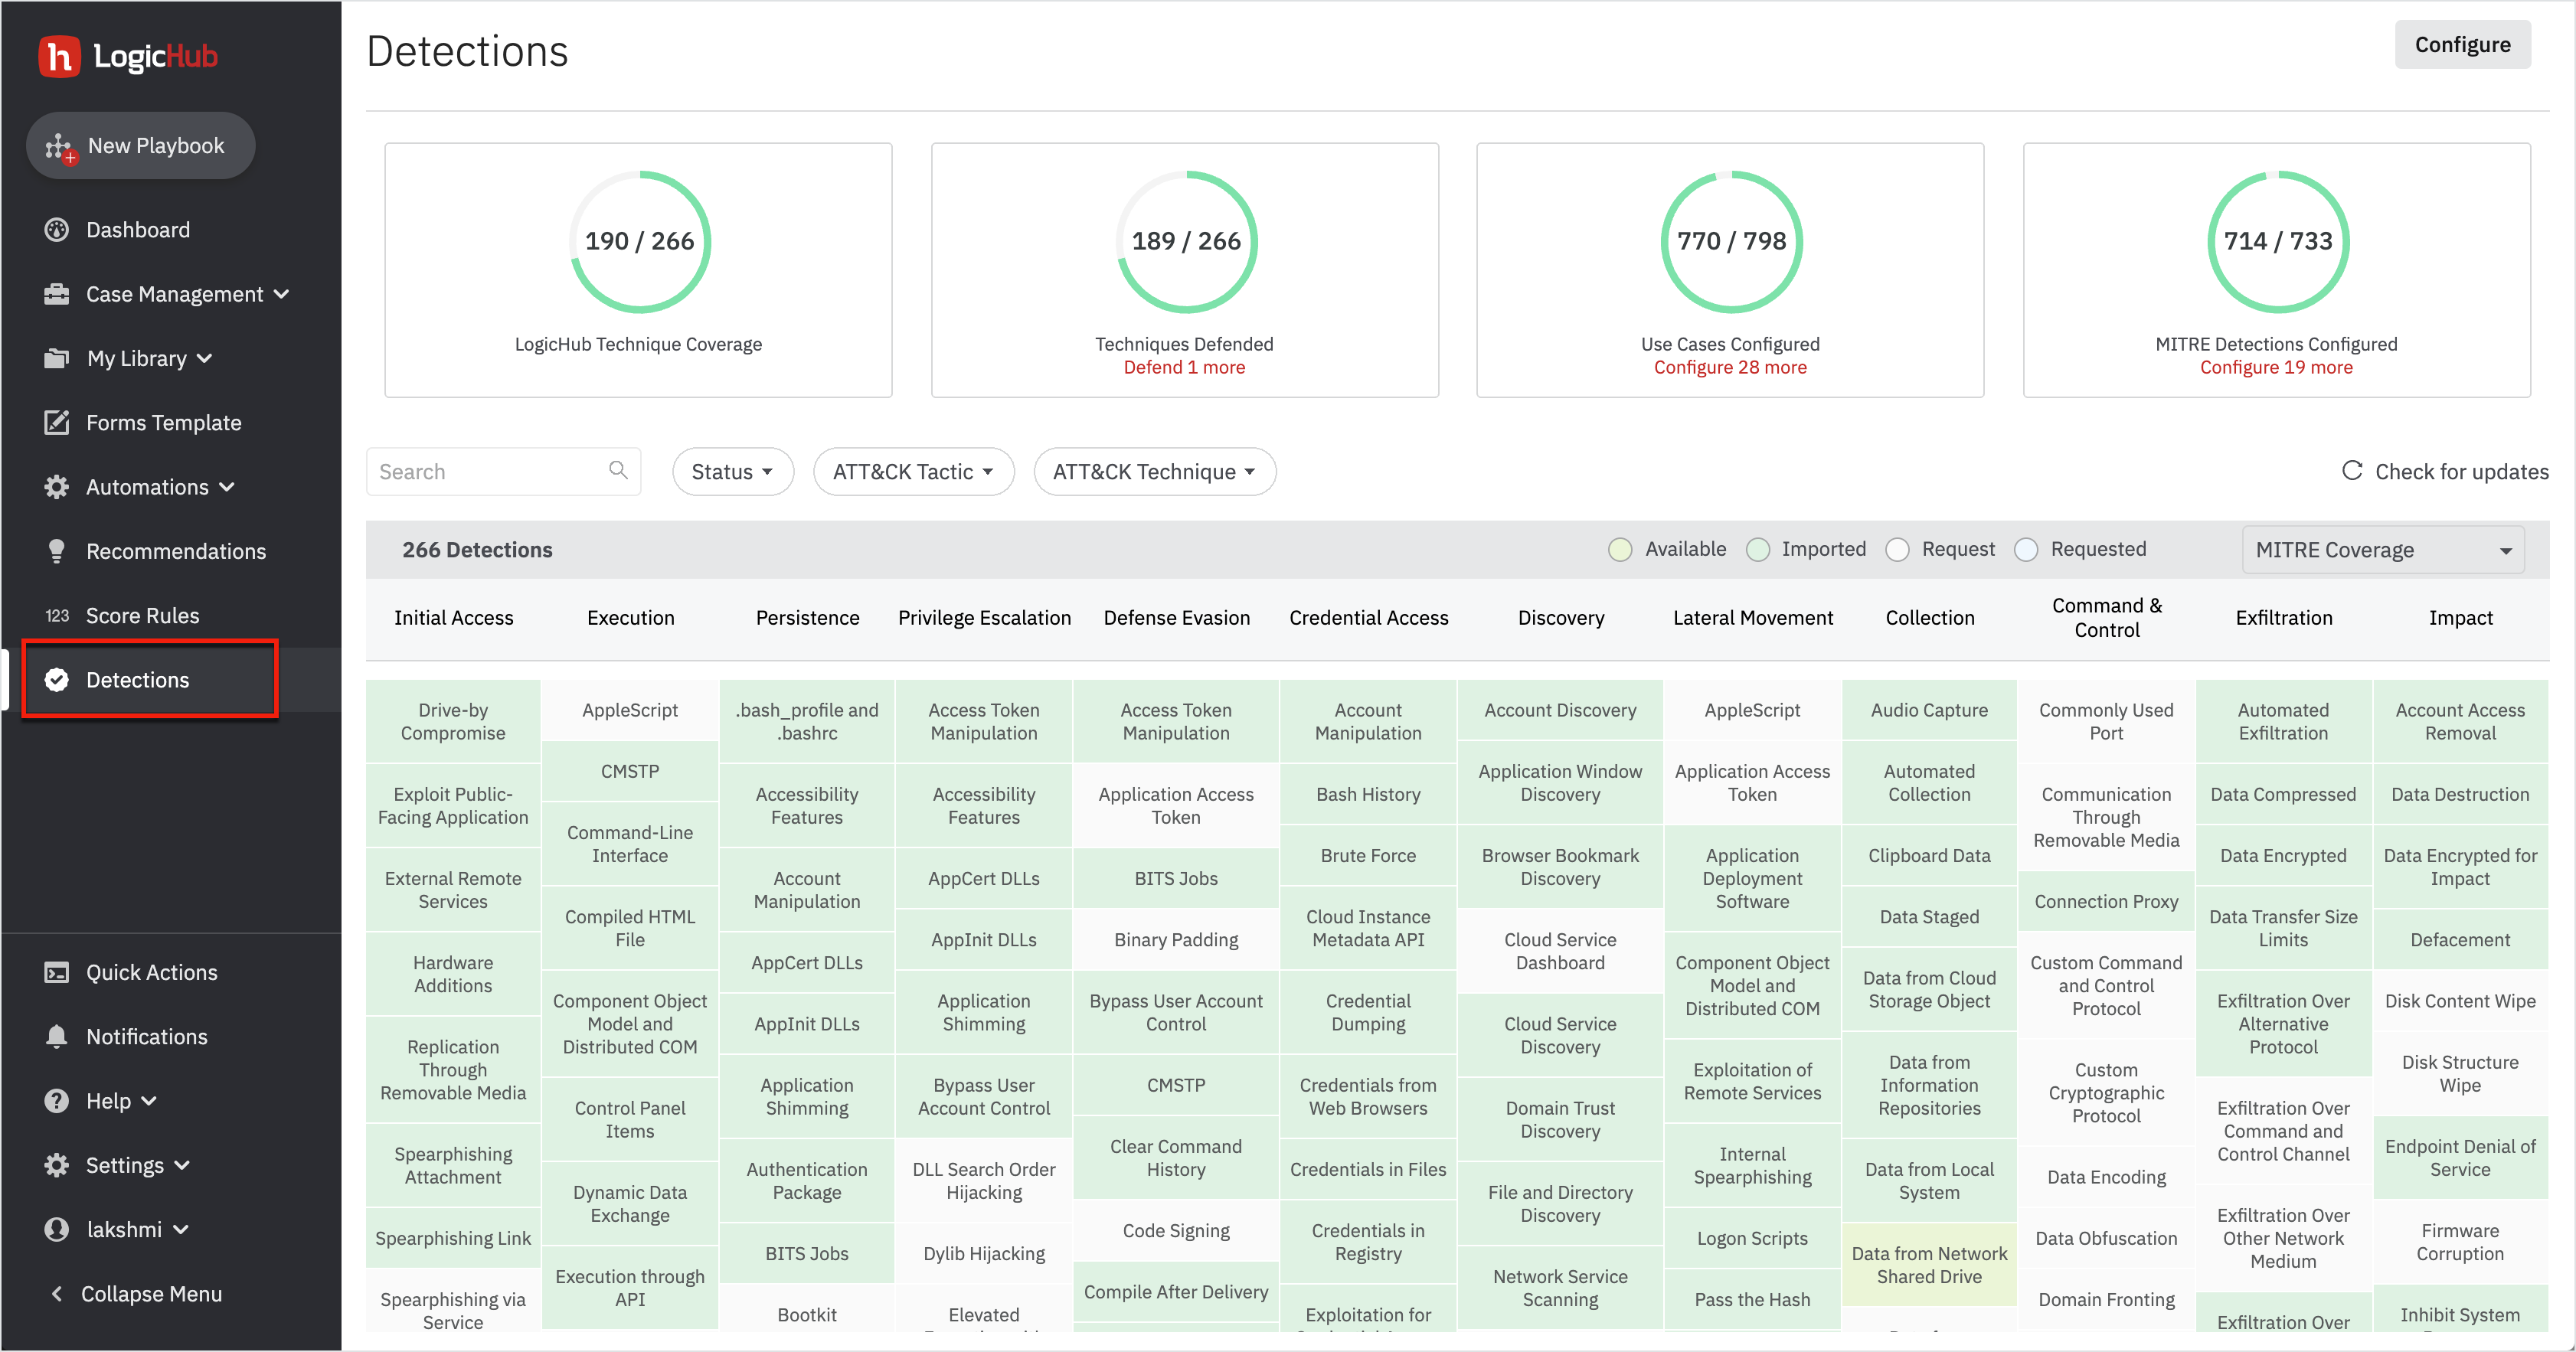Click the Automations gear icon
Viewport: 2576px width, 1352px height.
(57, 487)
